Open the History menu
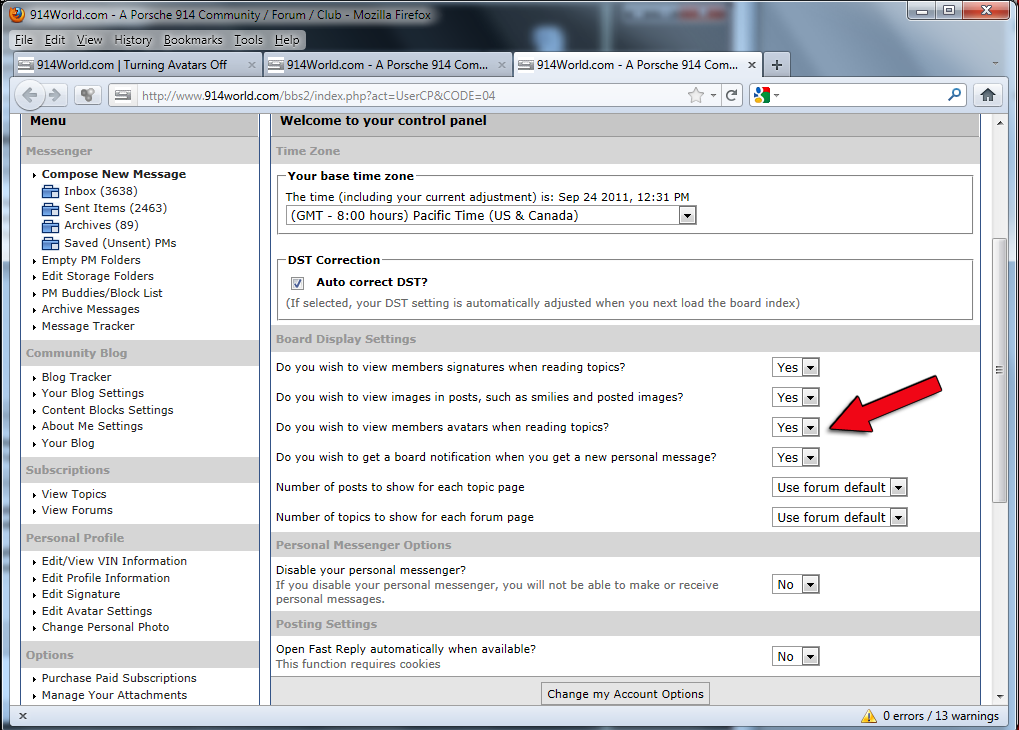This screenshot has height=730, width=1019. [133, 40]
